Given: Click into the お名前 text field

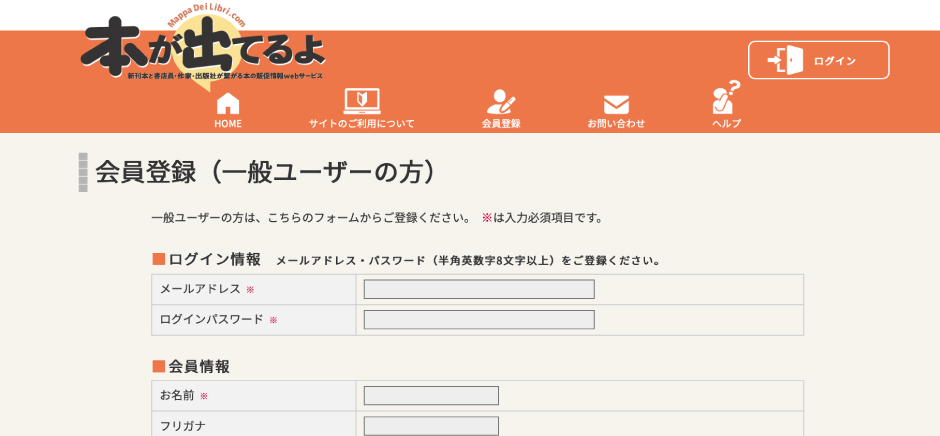Looking at the screenshot, I should pos(431,396).
